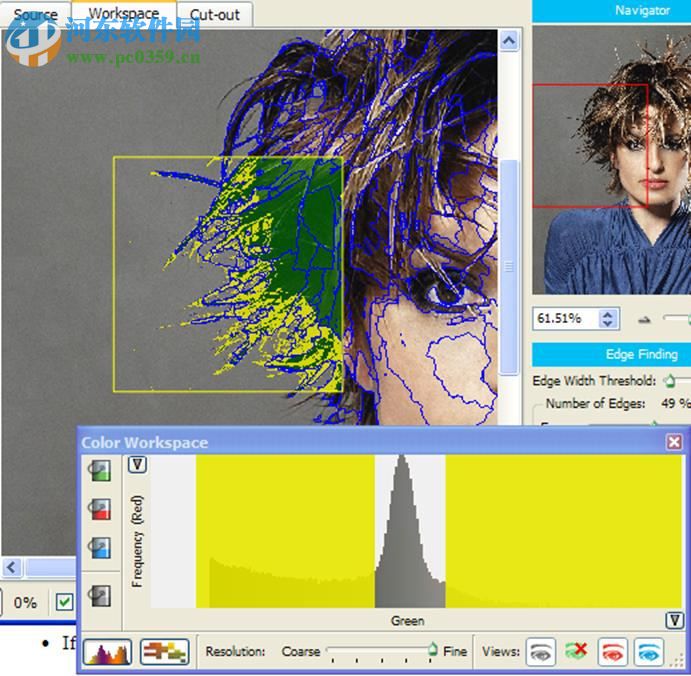The image size is (691, 676).
Task: Click the green arrows red X view icon
Action: 576,651
